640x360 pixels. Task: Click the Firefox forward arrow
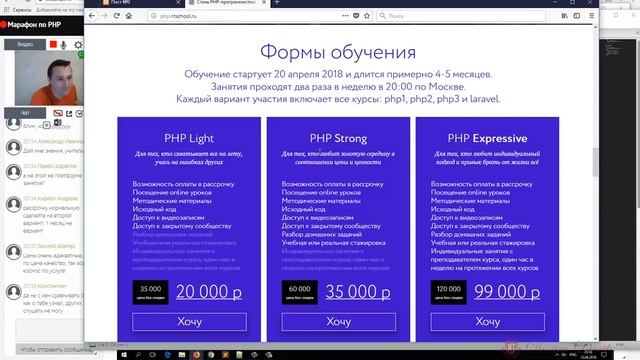(x=104, y=16)
